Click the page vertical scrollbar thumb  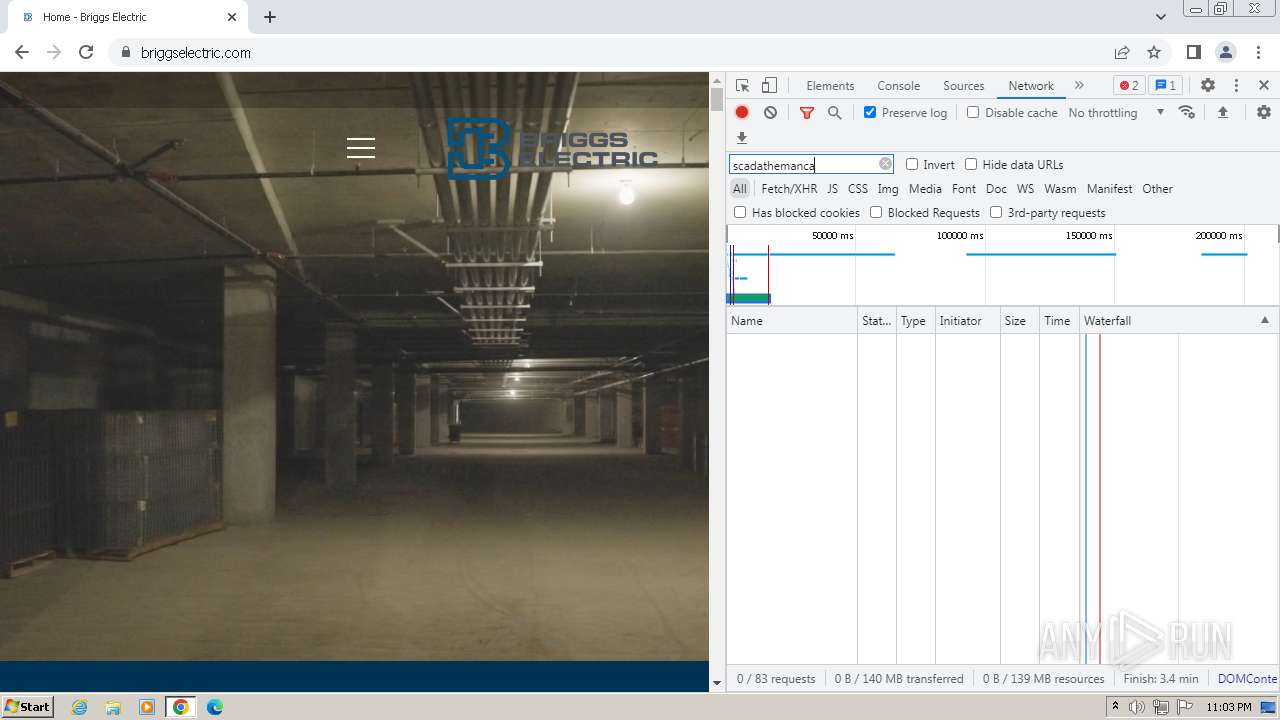[x=716, y=99]
